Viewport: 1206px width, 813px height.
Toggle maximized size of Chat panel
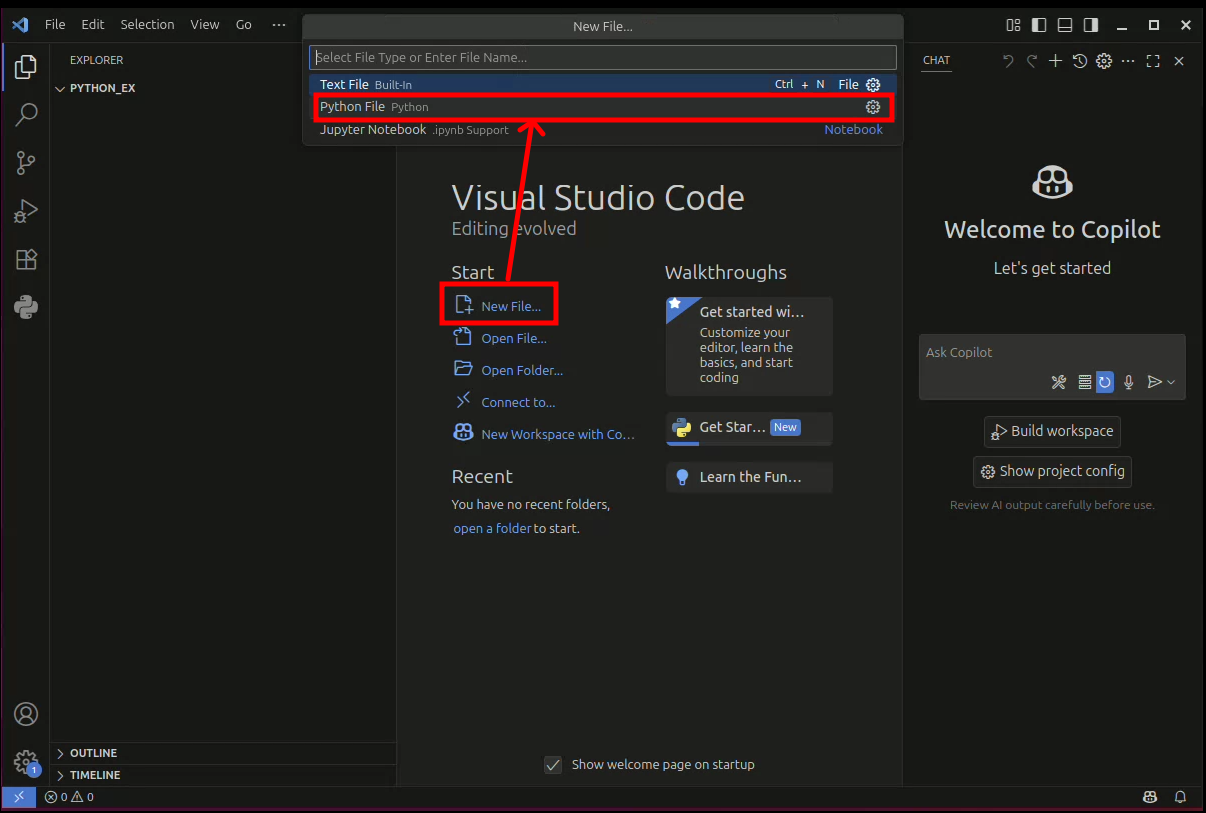[x=1153, y=61]
